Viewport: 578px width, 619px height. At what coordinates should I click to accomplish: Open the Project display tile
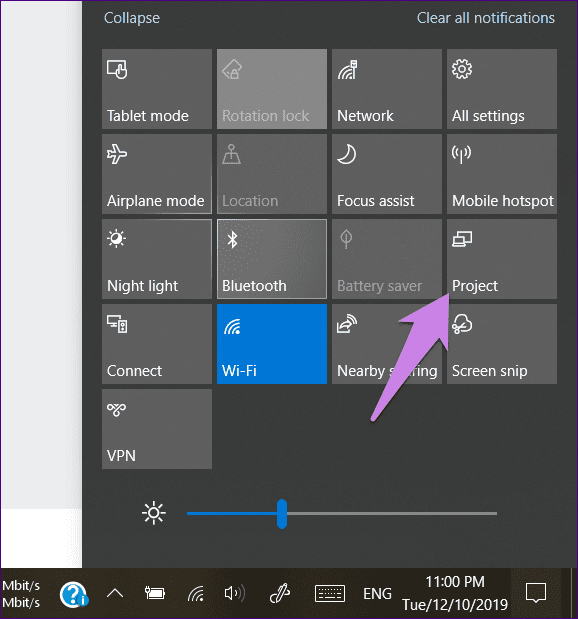point(502,259)
